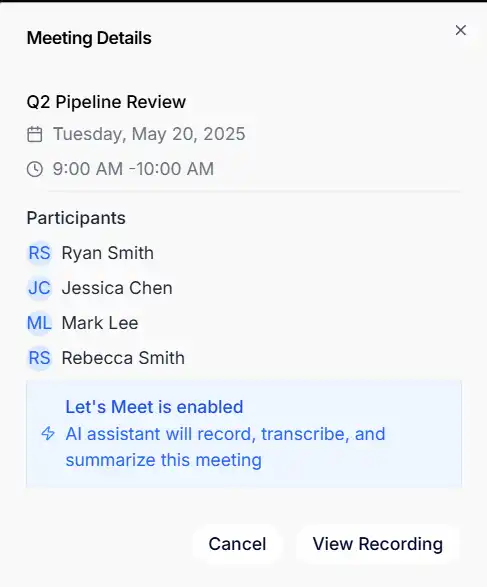Viewport: 487px width, 587px height.
Task: Click the 9:00 AM -10:00 AM time range
Action: [x=133, y=169]
